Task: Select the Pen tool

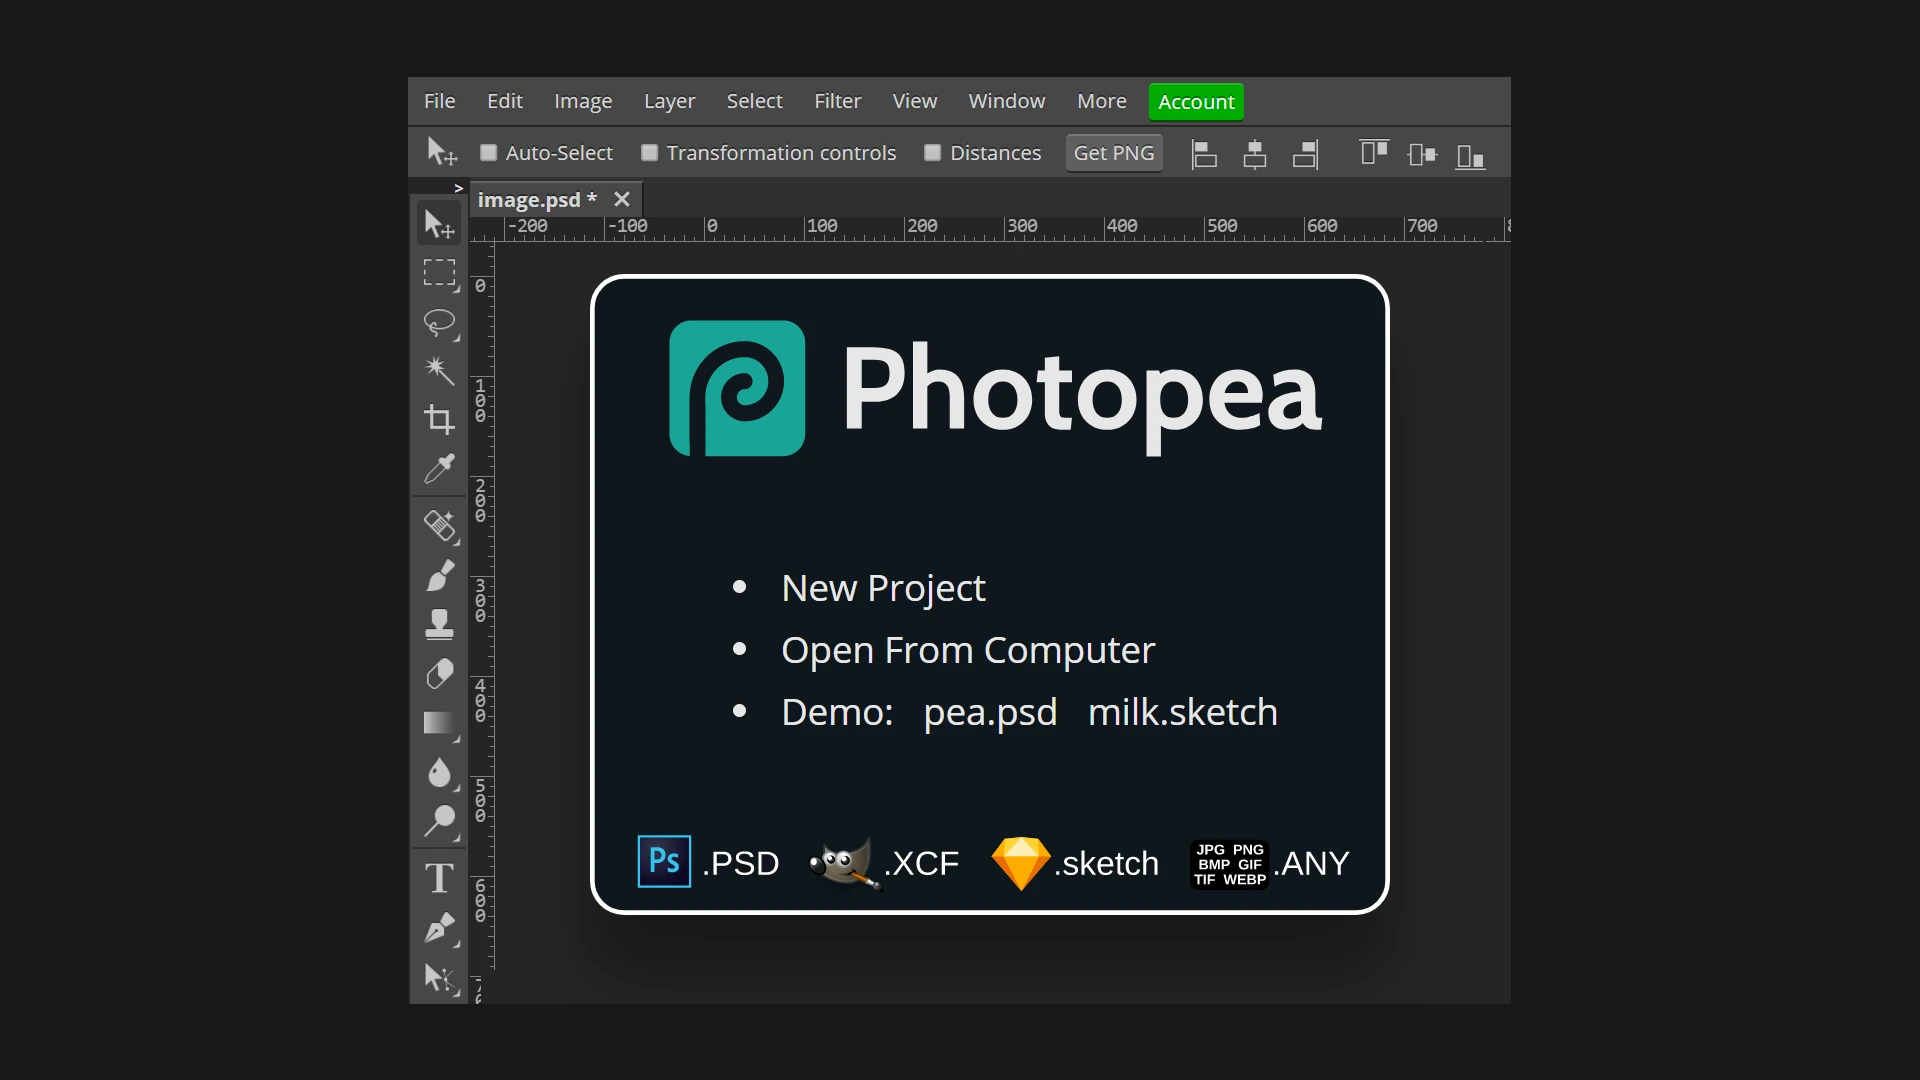Action: pyautogui.click(x=439, y=928)
